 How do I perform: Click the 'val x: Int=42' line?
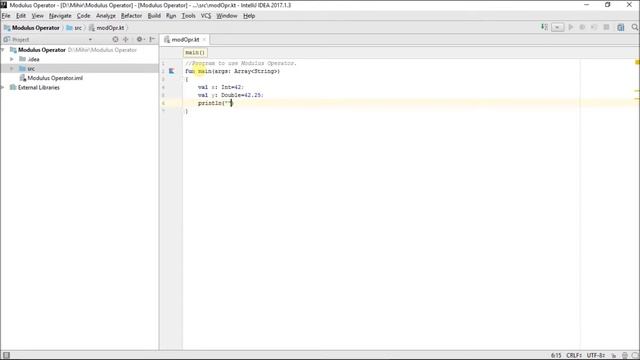(x=220, y=87)
